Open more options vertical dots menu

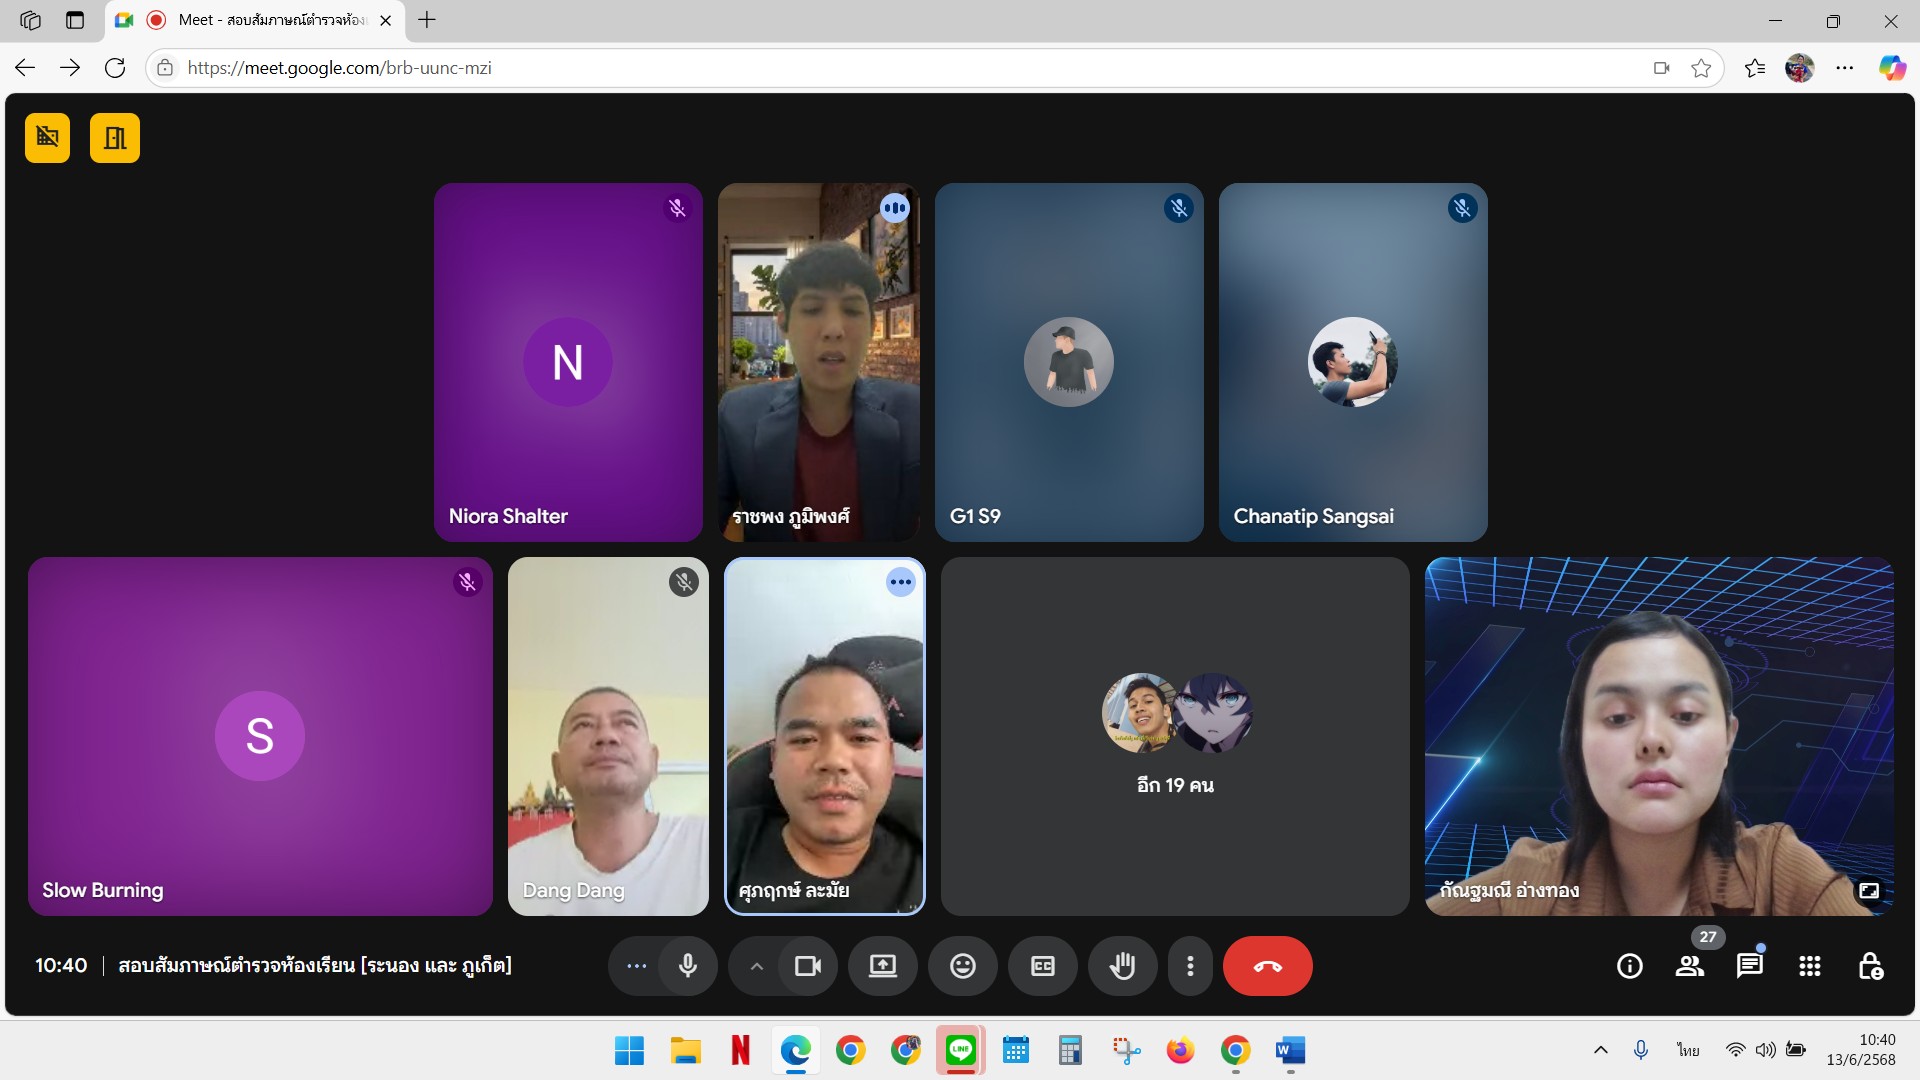click(x=1190, y=966)
